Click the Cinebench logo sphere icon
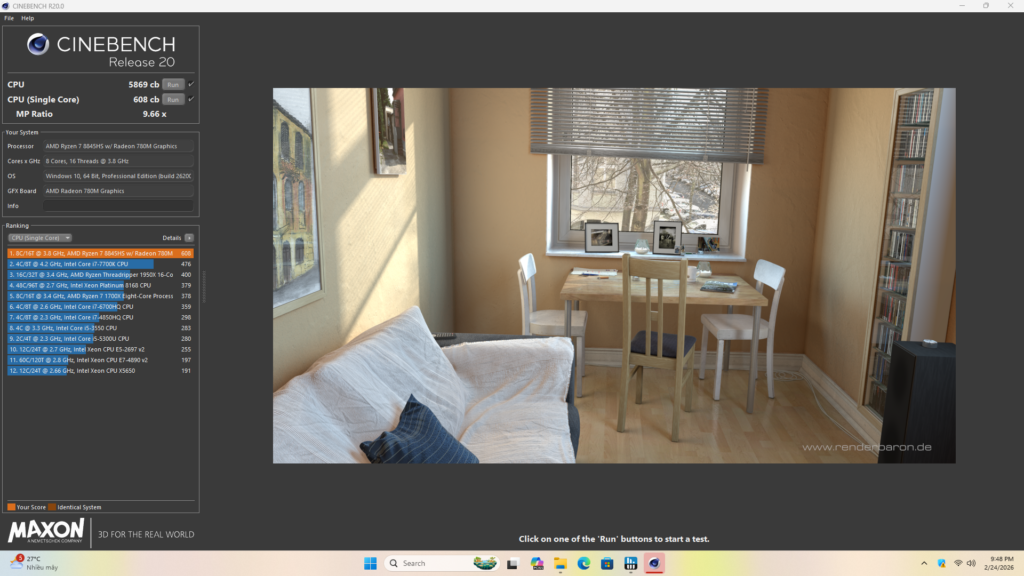Screen dimensions: 1024x576 coord(39,45)
